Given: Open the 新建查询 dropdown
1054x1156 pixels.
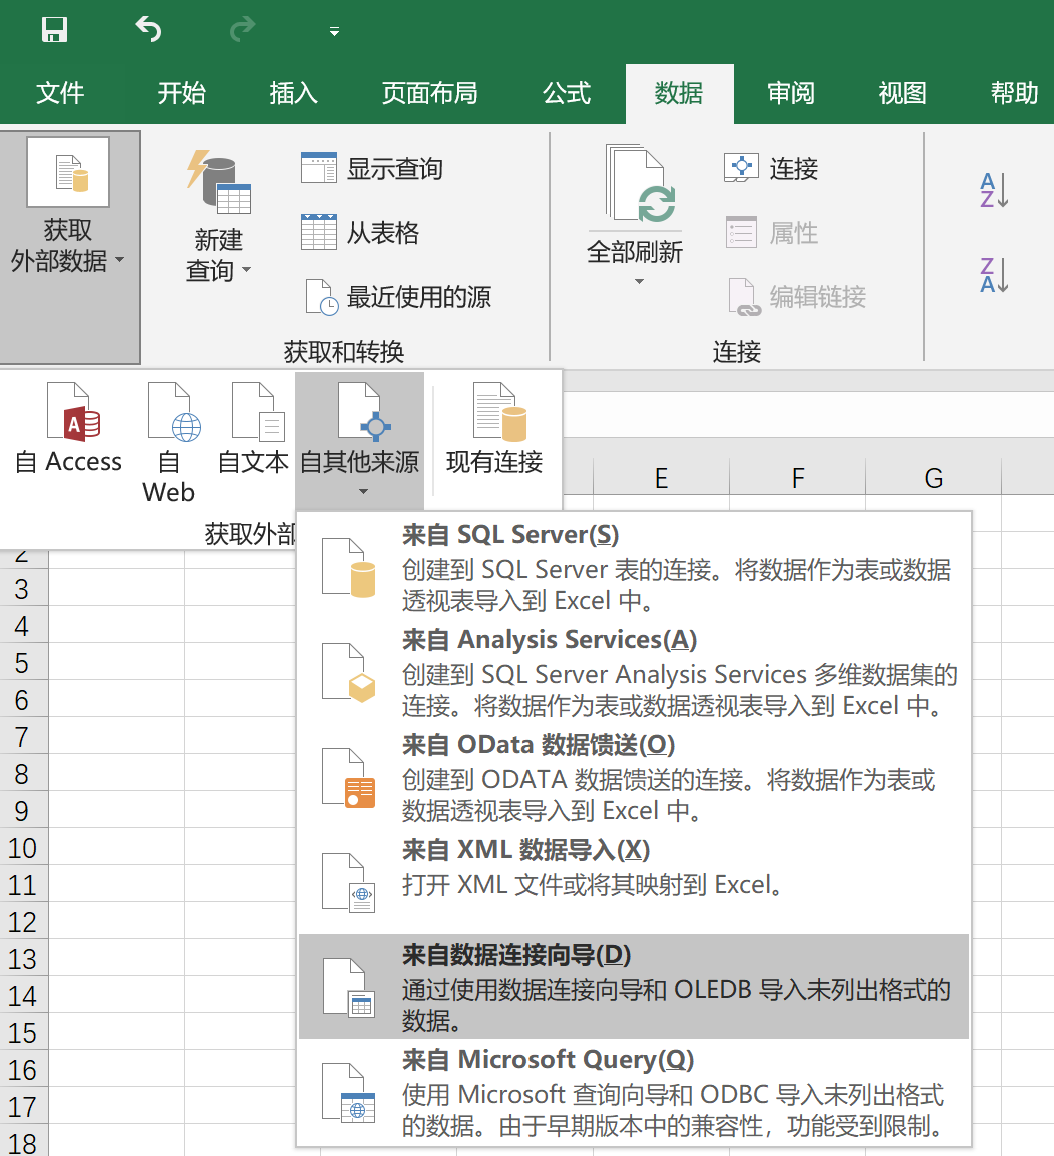Looking at the screenshot, I should pos(218,219).
